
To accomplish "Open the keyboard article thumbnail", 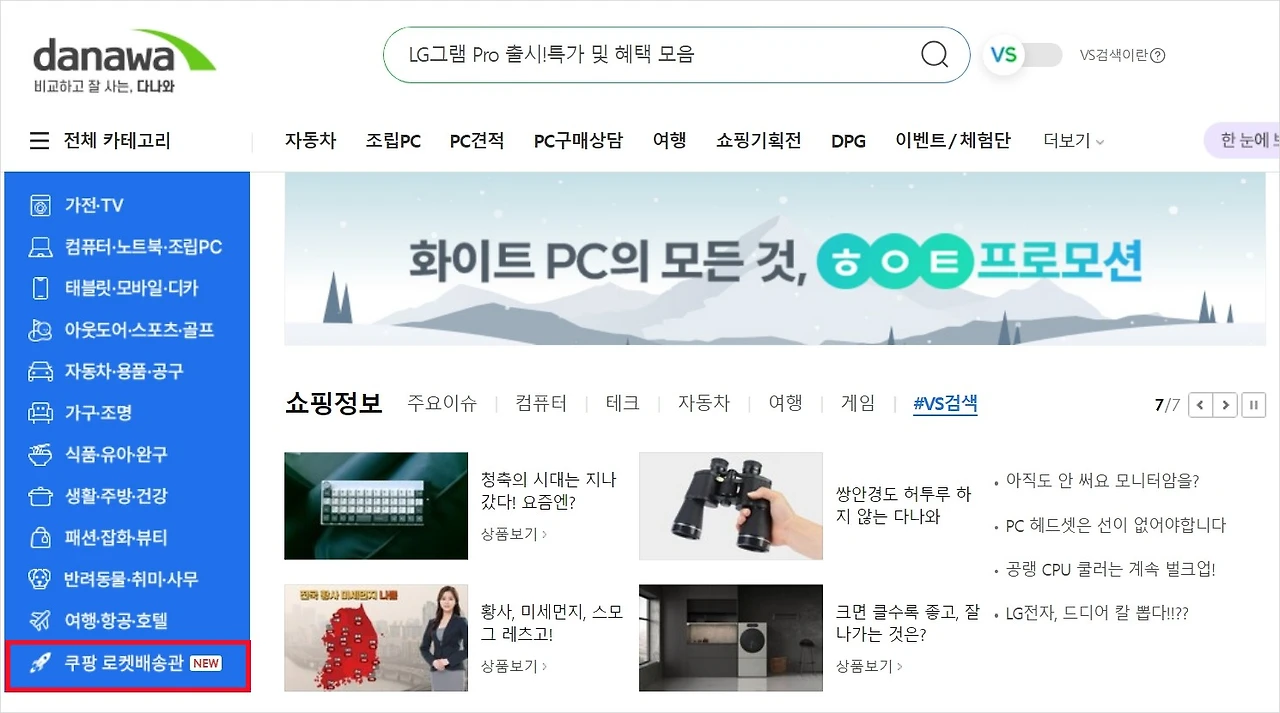I will [376, 506].
